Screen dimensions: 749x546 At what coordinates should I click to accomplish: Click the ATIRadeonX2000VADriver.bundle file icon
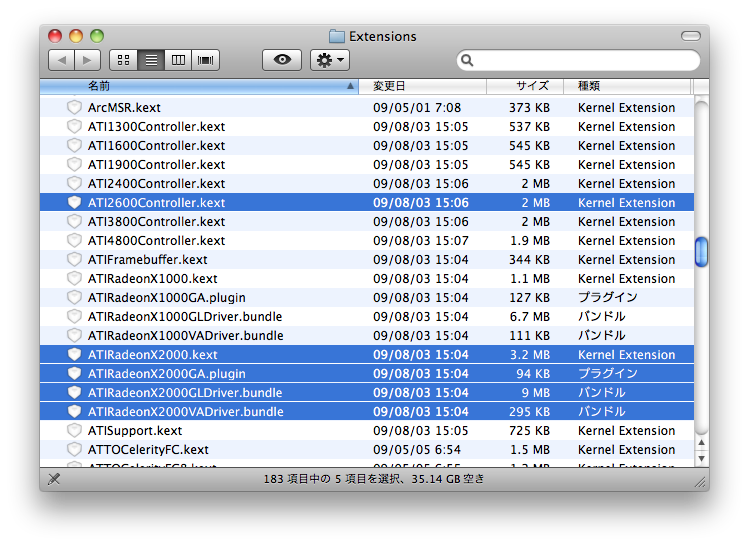click(74, 411)
